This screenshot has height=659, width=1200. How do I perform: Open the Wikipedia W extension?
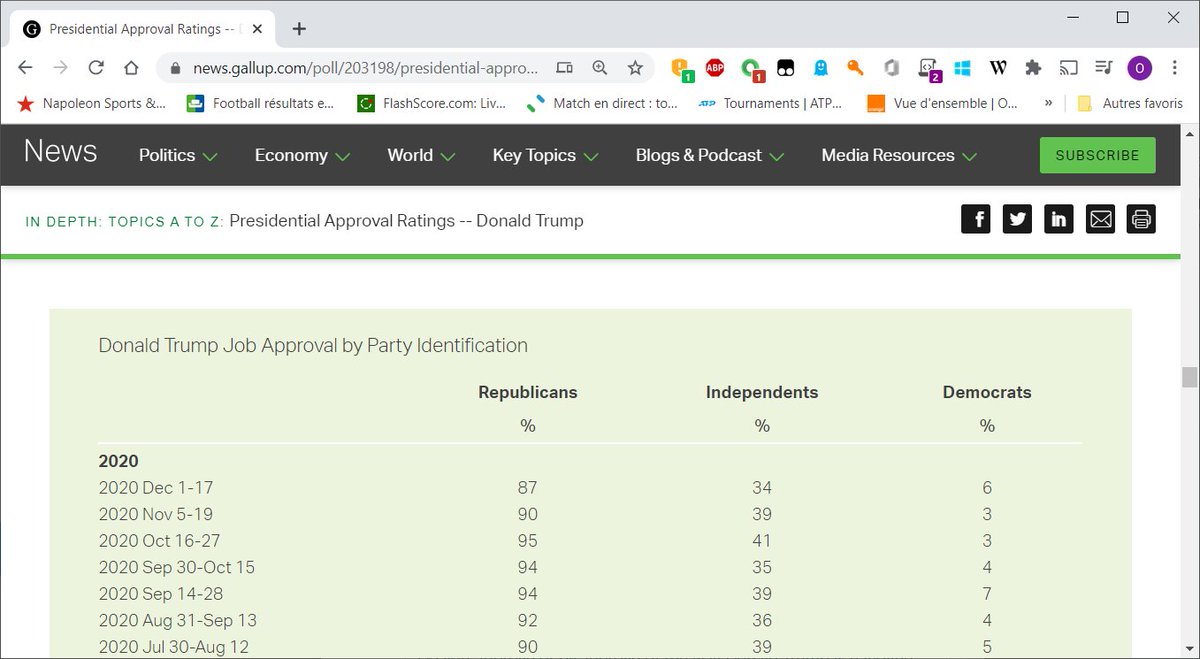[998, 68]
